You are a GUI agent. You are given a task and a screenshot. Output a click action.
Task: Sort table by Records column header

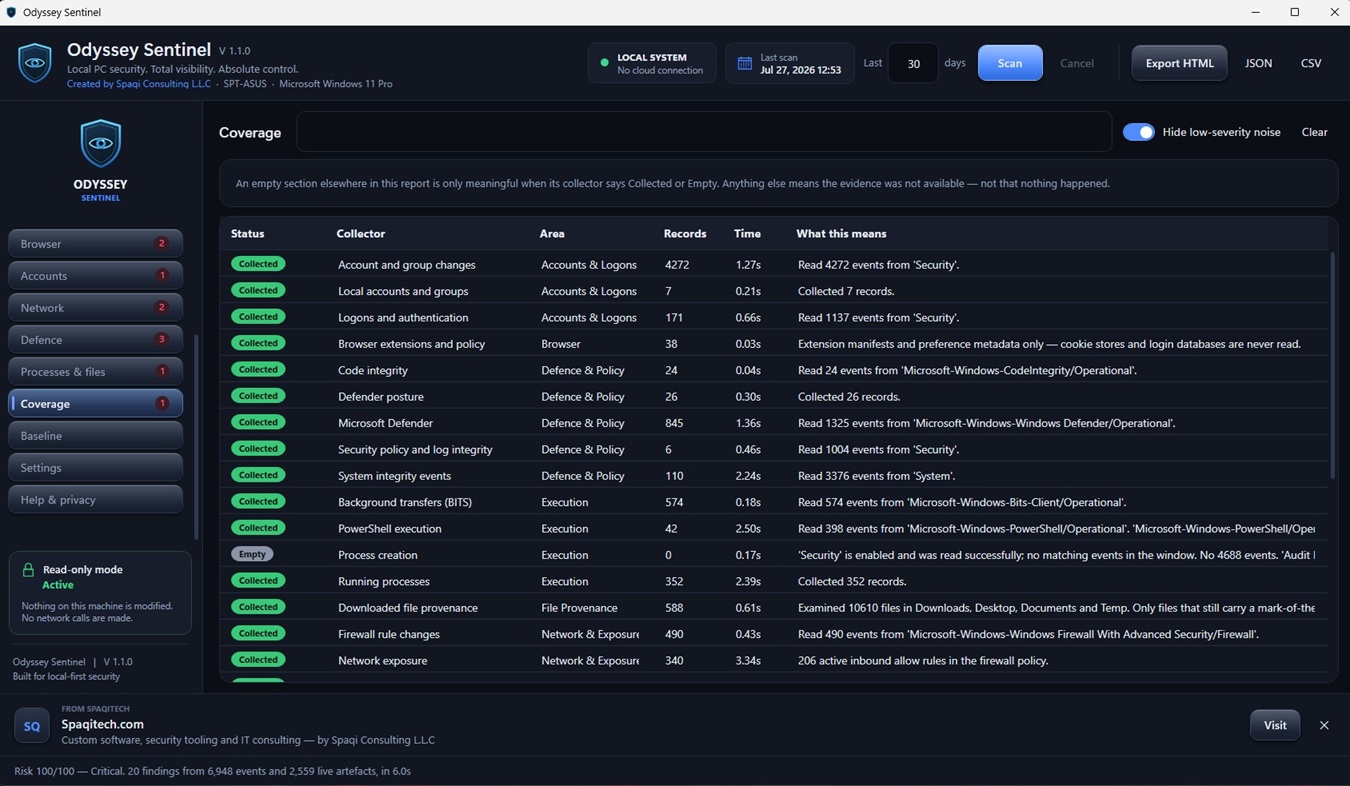coord(685,234)
